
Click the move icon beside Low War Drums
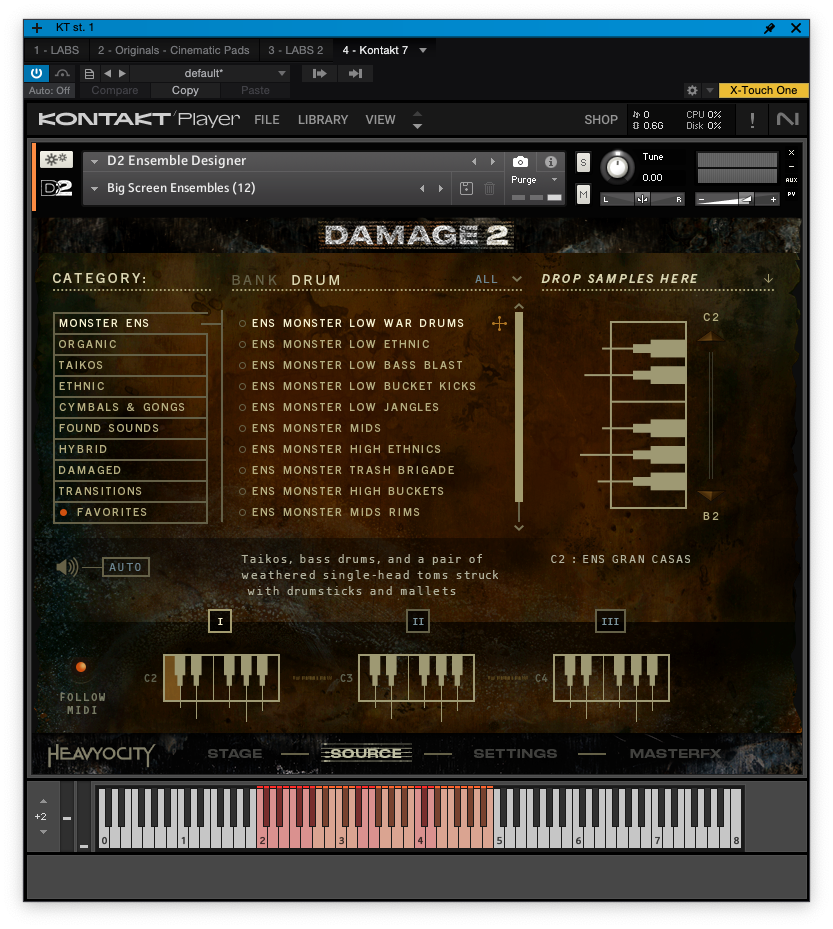click(x=499, y=323)
